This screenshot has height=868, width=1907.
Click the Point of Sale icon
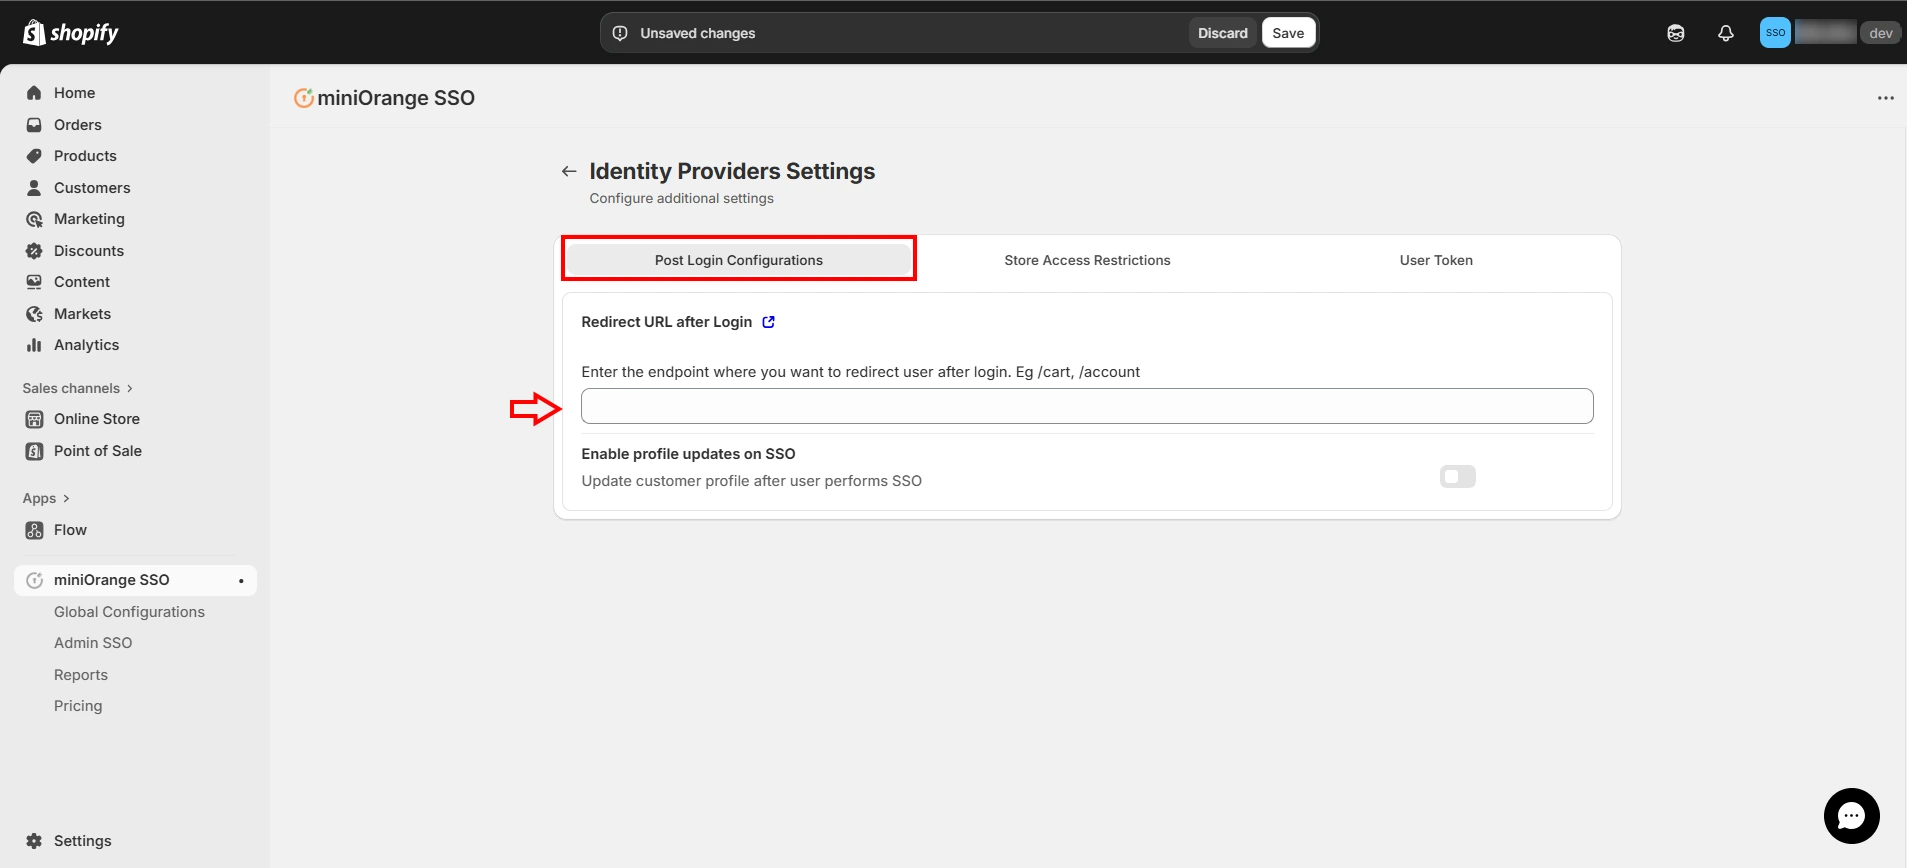[34, 451]
